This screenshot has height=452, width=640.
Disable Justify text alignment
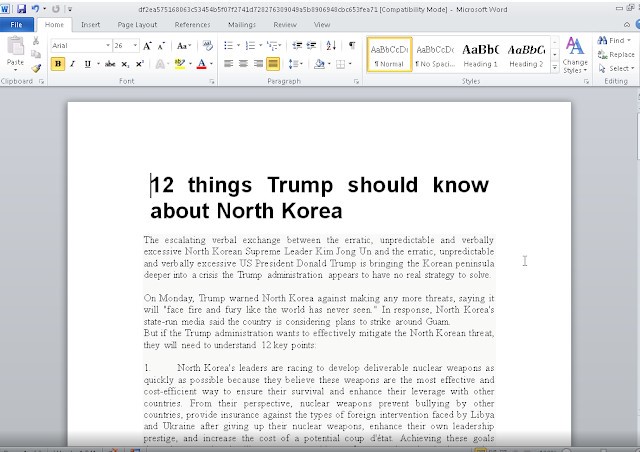click(x=274, y=64)
